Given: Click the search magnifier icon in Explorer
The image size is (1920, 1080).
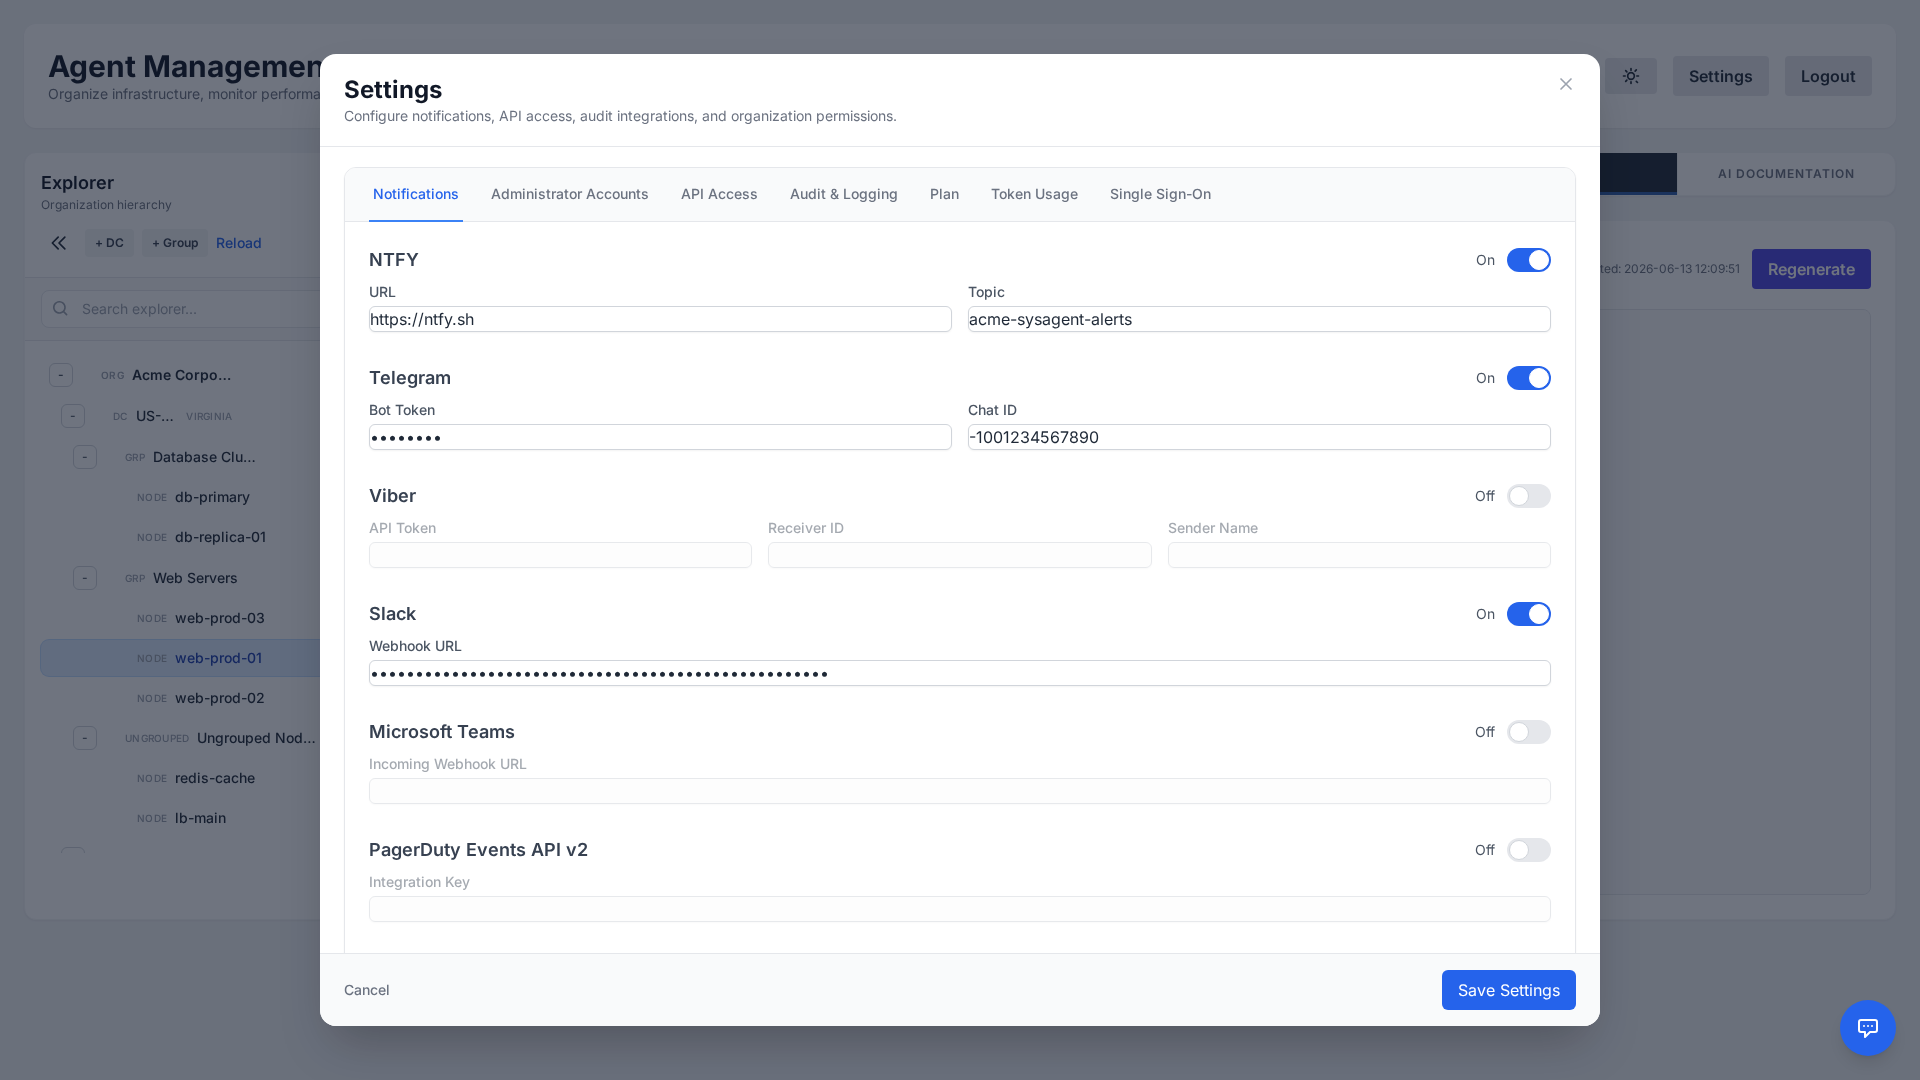Looking at the screenshot, I should (x=60, y=309).
